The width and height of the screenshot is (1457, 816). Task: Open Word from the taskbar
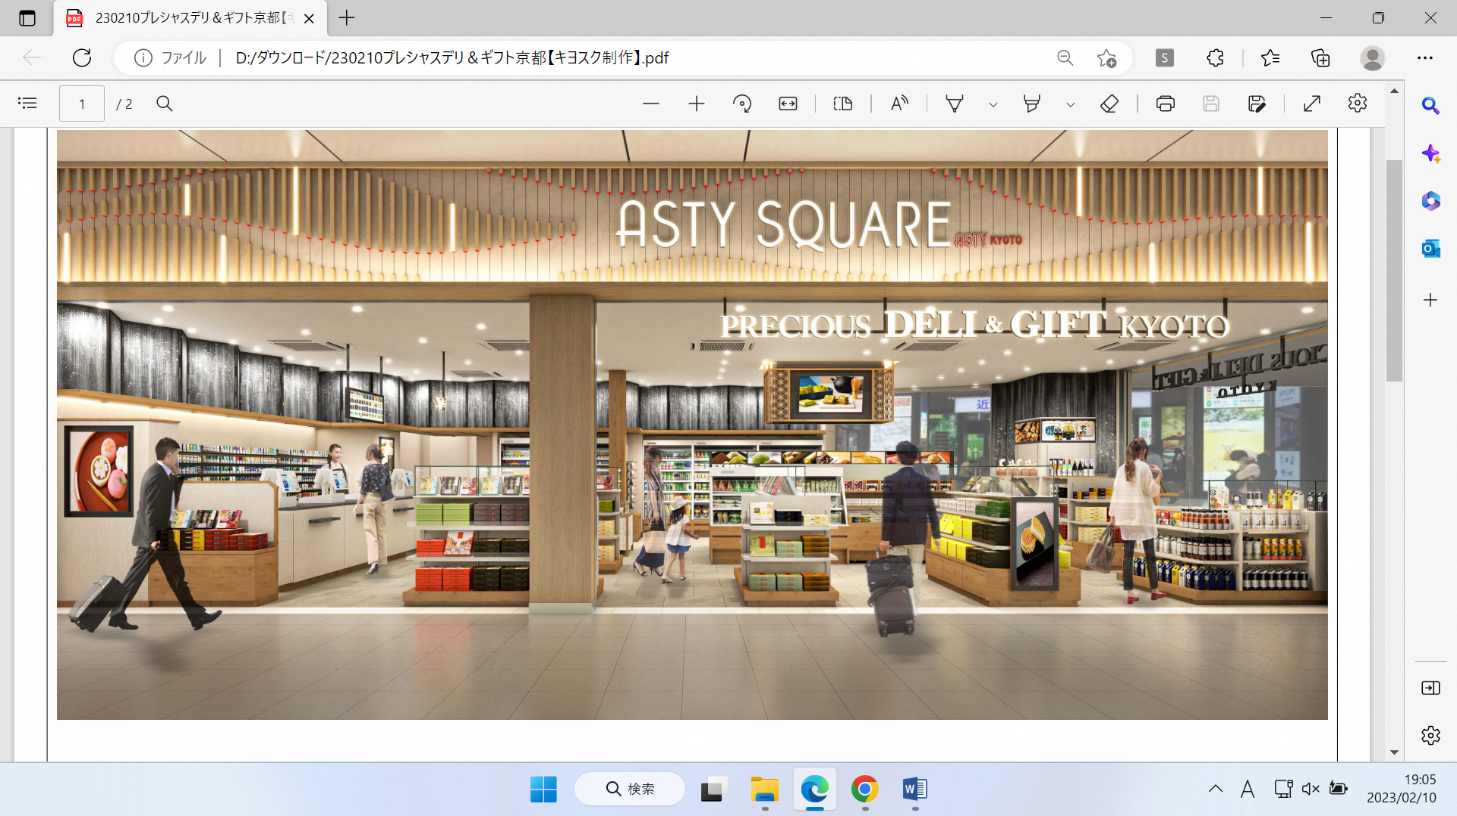click(x=914, y=789)
